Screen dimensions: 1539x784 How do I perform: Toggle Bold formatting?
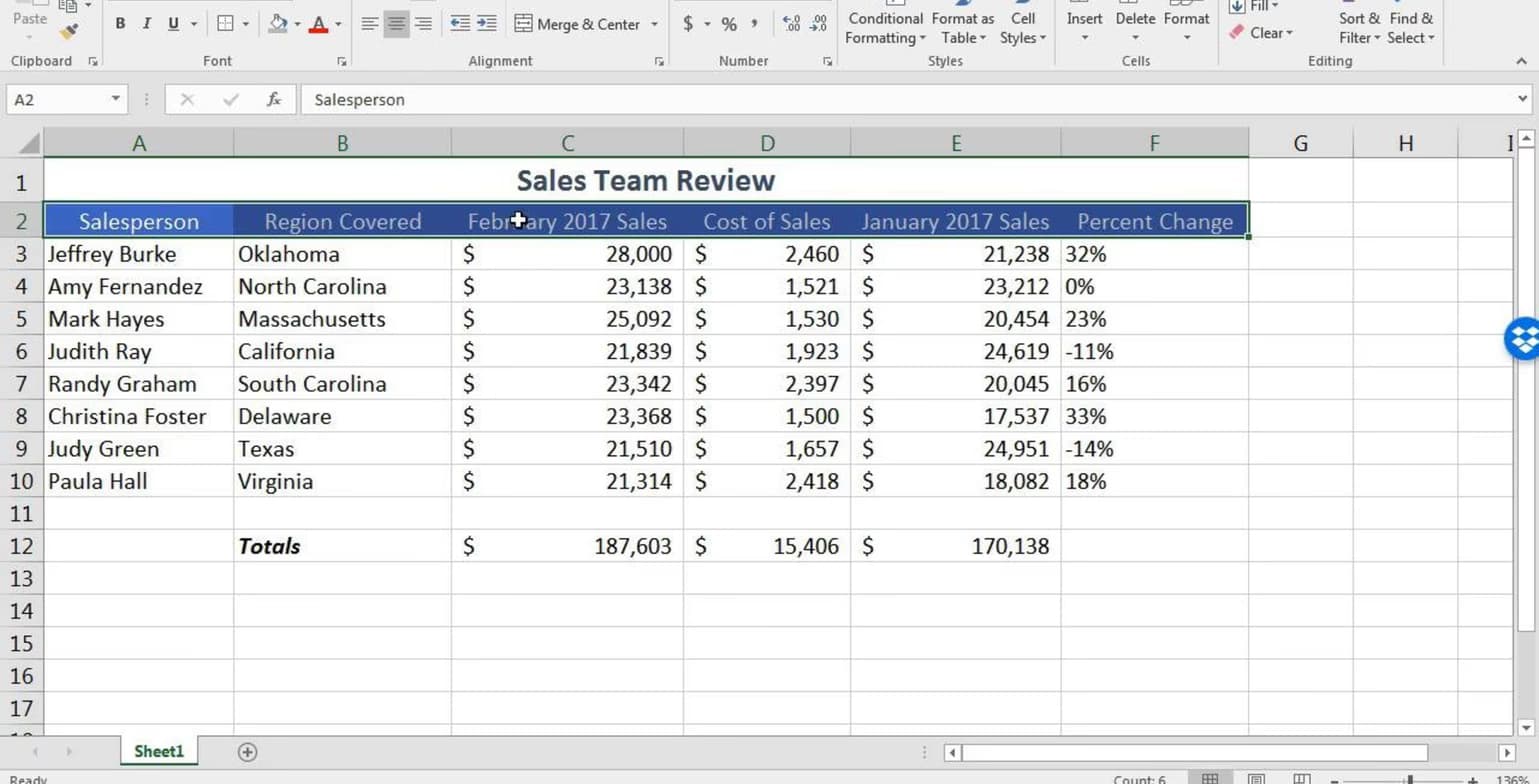pos(120,24)
